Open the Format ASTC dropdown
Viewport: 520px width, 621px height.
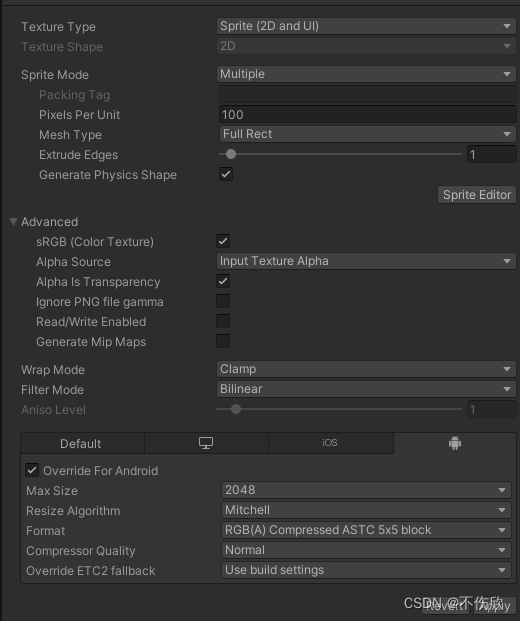coord(366,530)
